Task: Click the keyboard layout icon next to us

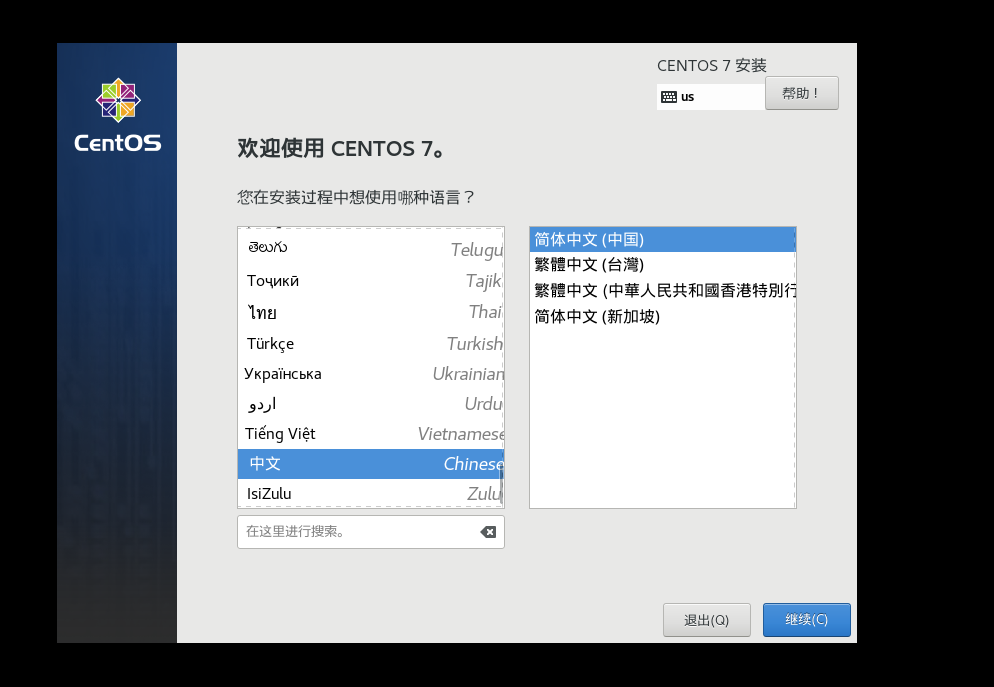Action: click(x=668, y=97)
